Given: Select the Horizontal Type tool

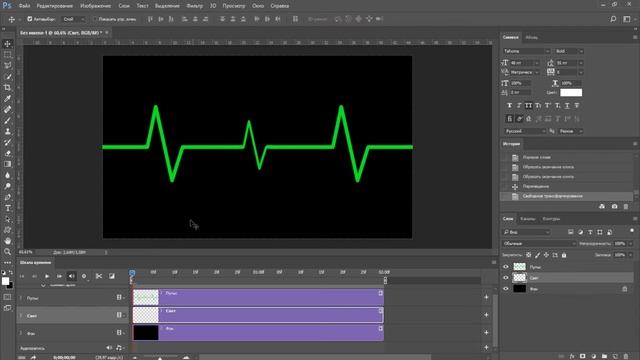Looking at the screenshot, I should tap(7, 208).
